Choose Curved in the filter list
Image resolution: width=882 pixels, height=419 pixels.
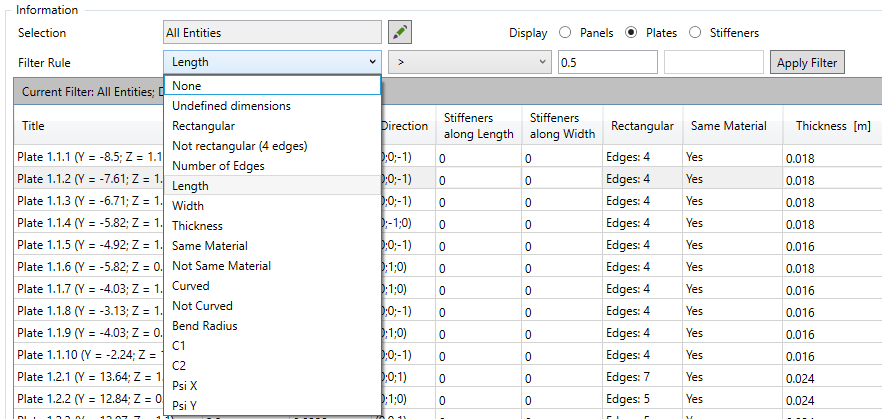272,286
